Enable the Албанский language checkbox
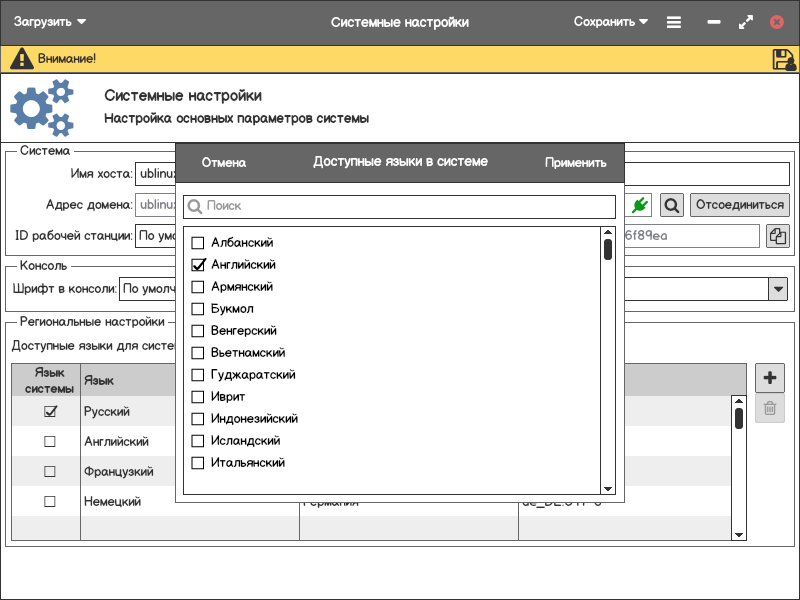 coord(198,243)
